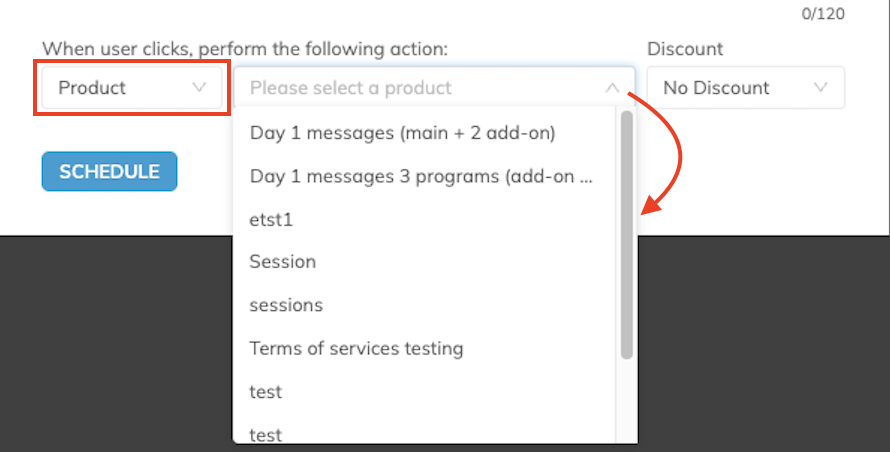890x452 pixels.
Task: Select "Terms of services testing" from the list
Action: (356, 349)
